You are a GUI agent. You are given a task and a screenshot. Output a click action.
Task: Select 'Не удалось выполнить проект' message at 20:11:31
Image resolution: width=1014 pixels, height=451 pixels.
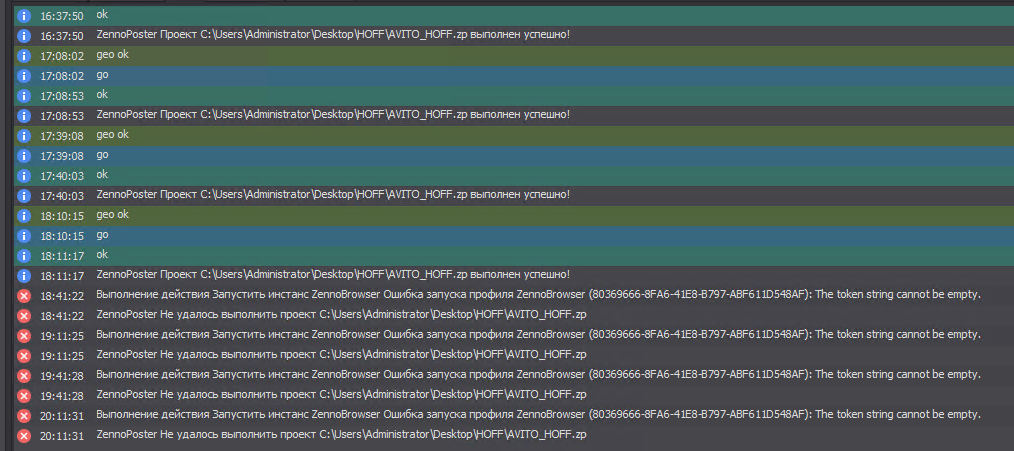[341, 434]
